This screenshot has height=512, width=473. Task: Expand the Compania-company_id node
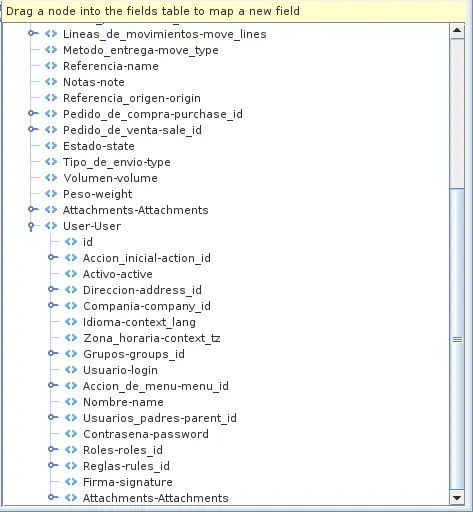point(52,305)
